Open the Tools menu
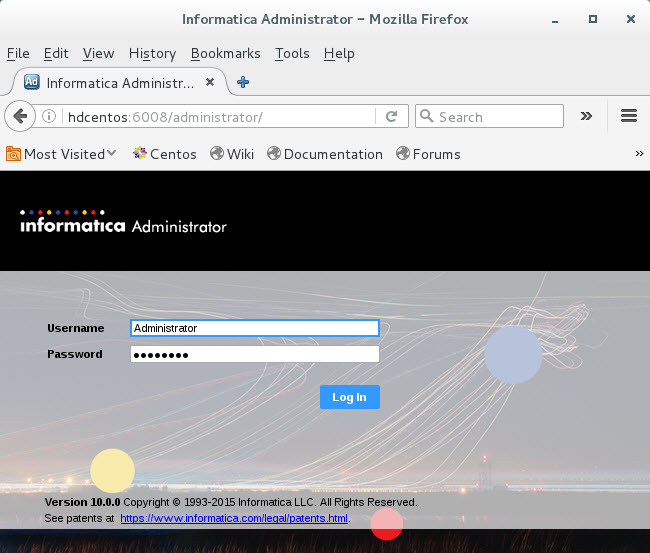Image resolution: width=650 pixels, height=553 pixels. pos(292,53)
